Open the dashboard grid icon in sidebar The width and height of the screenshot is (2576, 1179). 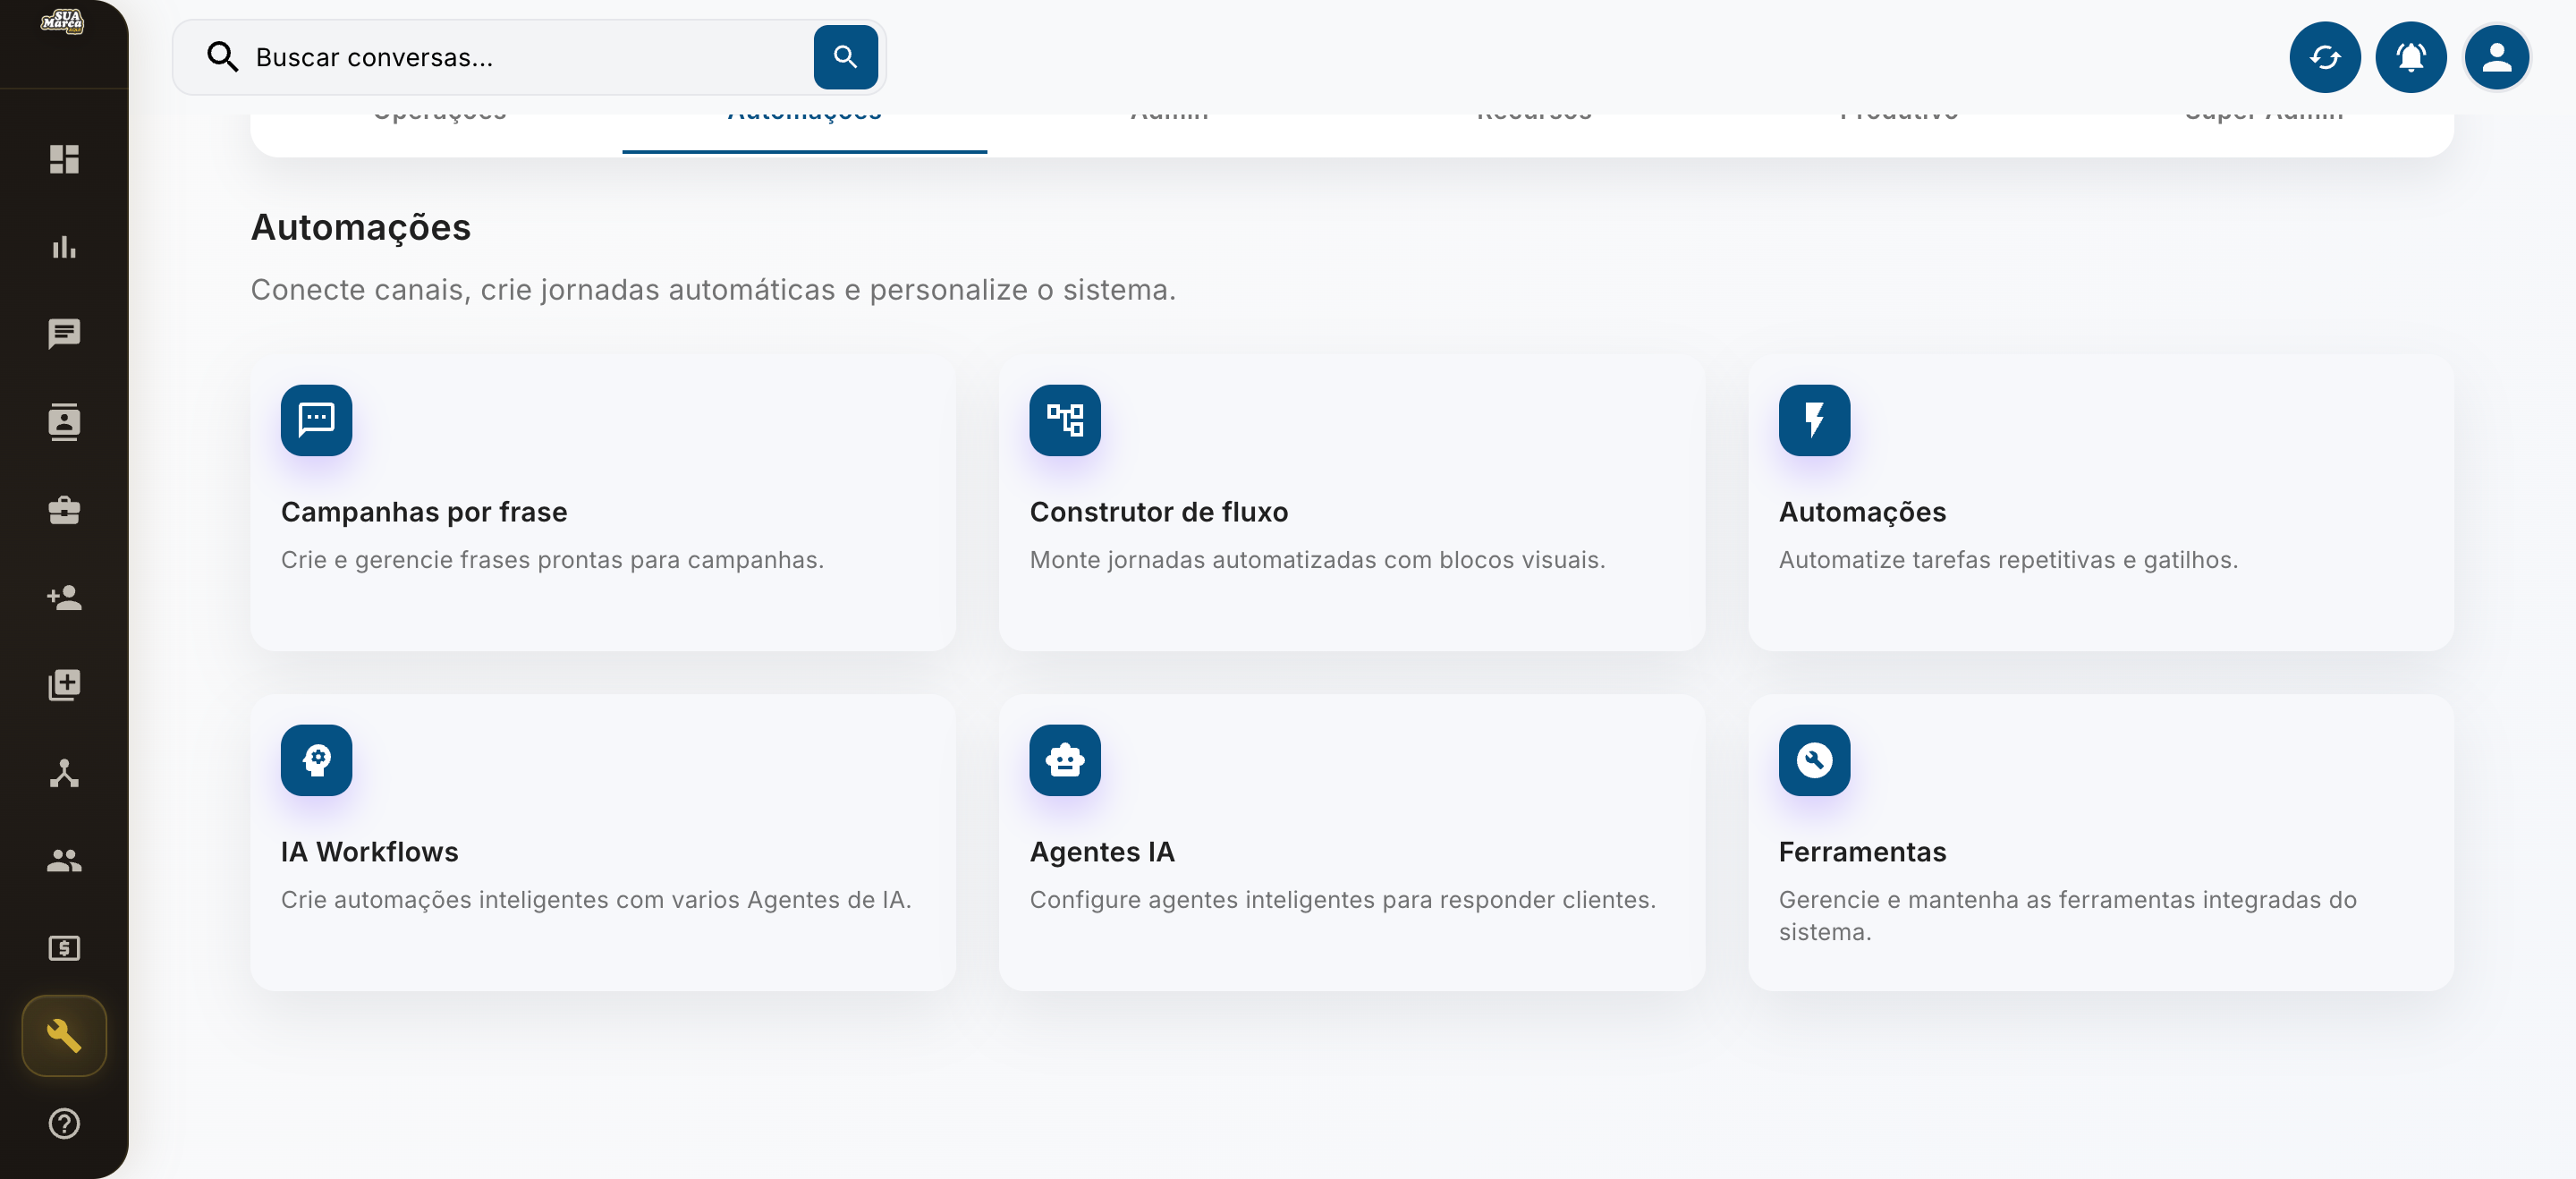click(x=64, y=159)
